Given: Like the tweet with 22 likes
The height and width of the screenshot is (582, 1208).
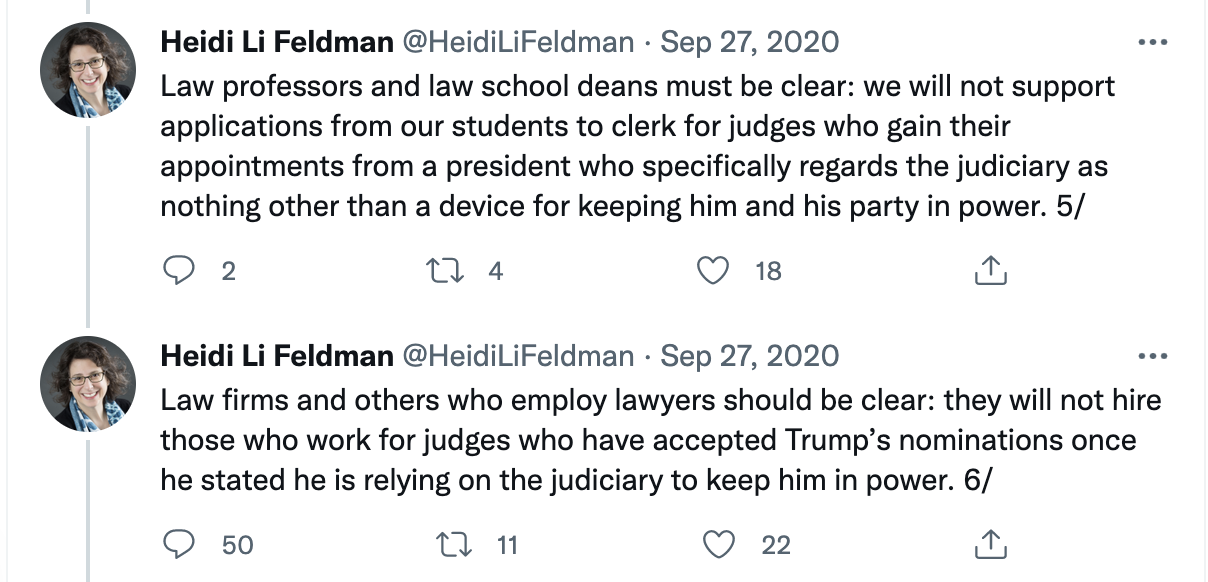Looking at the screenshot, I should (x=718, y=544).
